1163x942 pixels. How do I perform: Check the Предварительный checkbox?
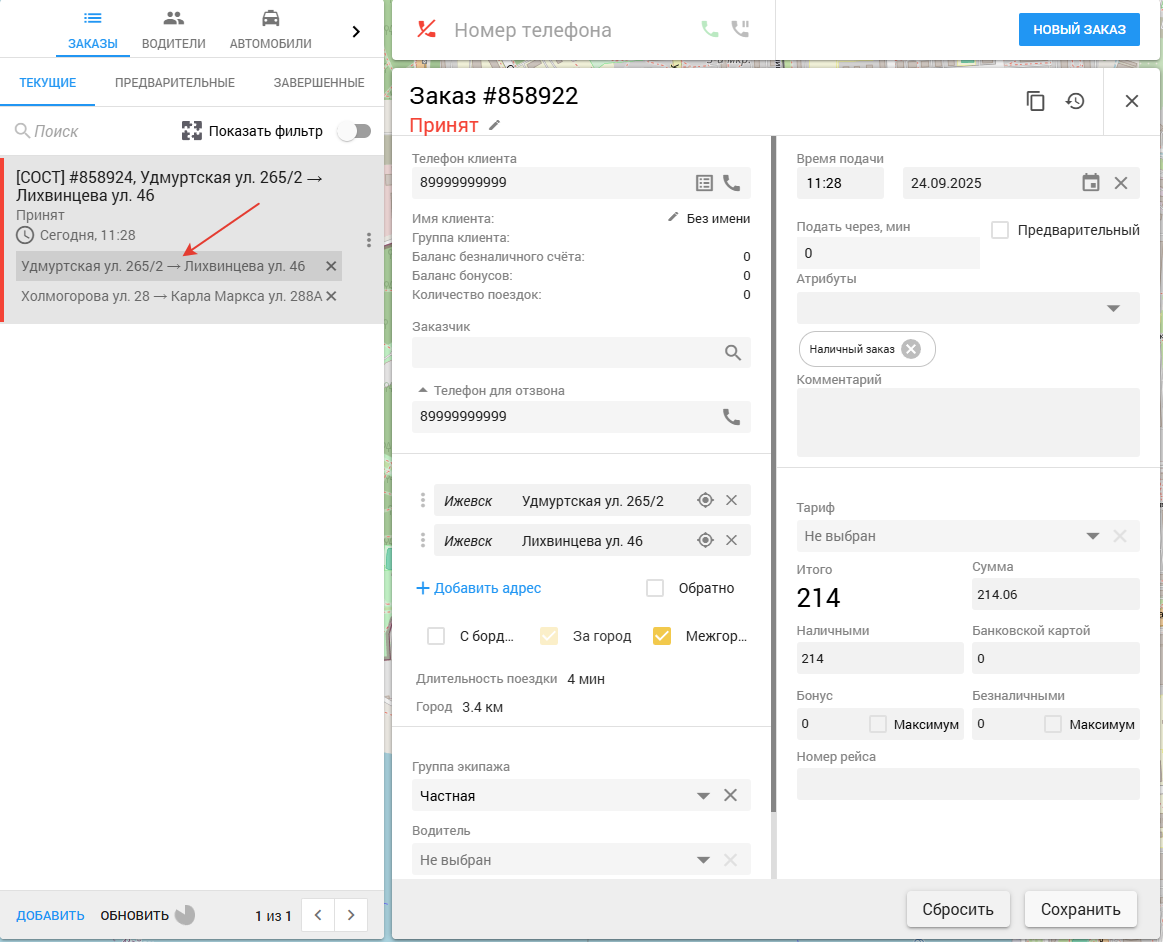(x=1000, y=230)
